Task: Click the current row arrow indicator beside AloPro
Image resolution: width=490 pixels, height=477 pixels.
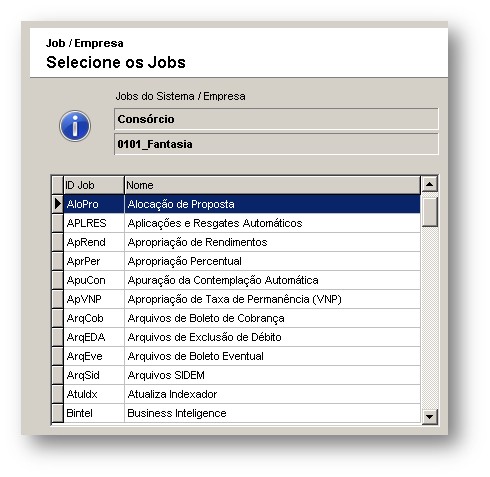Action: coord(58,204)
